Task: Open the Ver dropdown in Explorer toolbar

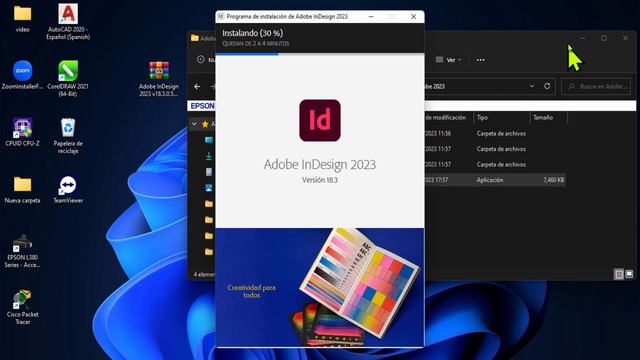Action: click(x=449, y=60)
